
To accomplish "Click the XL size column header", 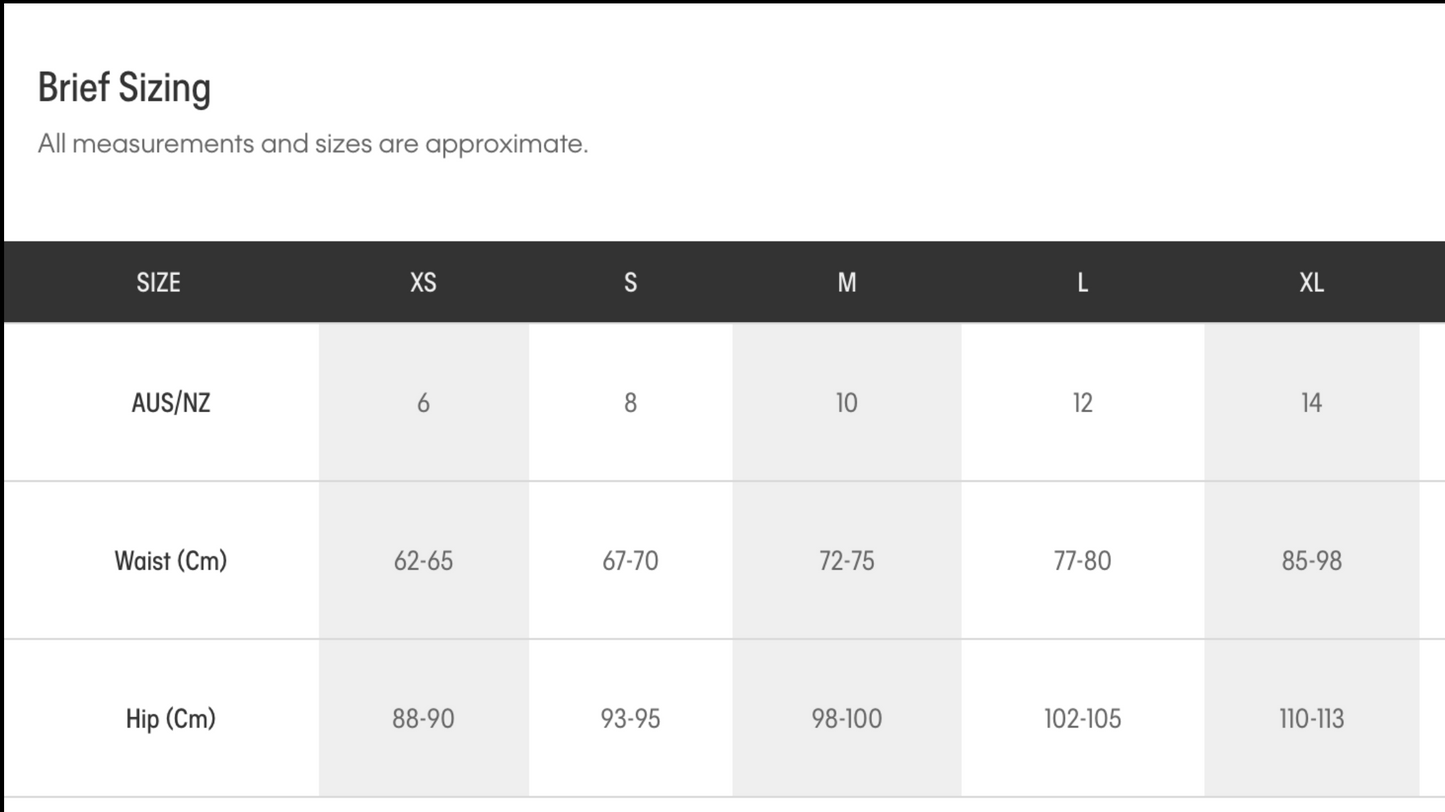I will [x=1311, y=283].
